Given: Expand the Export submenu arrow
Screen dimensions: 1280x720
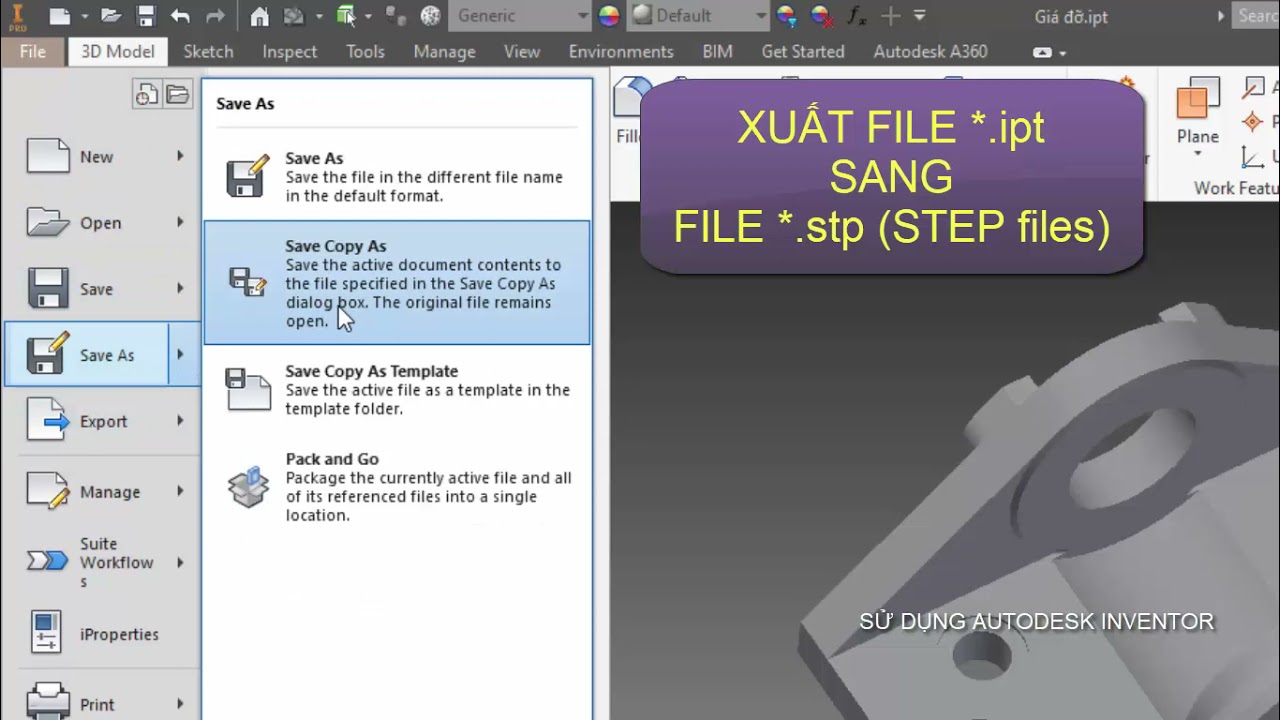Looking at the screenshot, I should (x=181, y=421).
